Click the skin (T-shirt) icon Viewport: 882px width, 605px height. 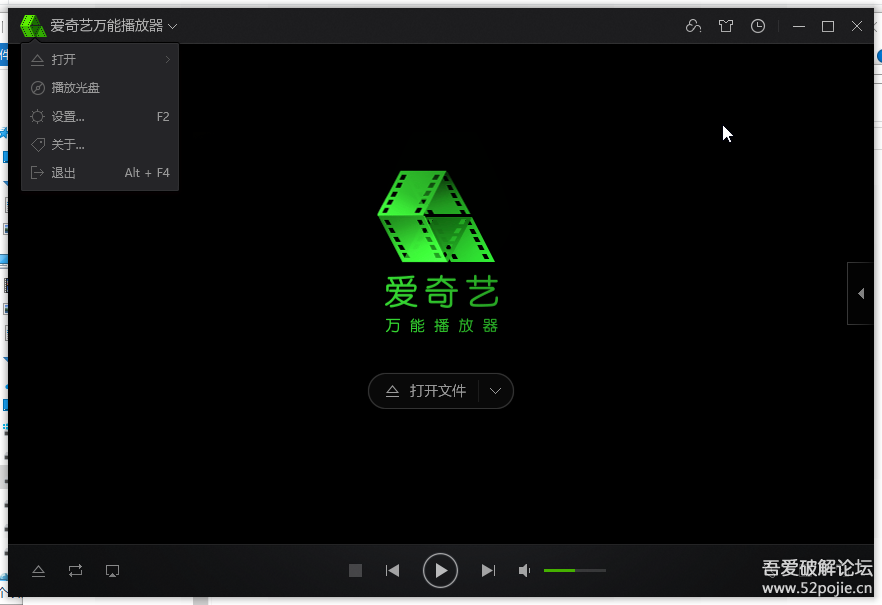pyautogui.click(x=726, y=26)
